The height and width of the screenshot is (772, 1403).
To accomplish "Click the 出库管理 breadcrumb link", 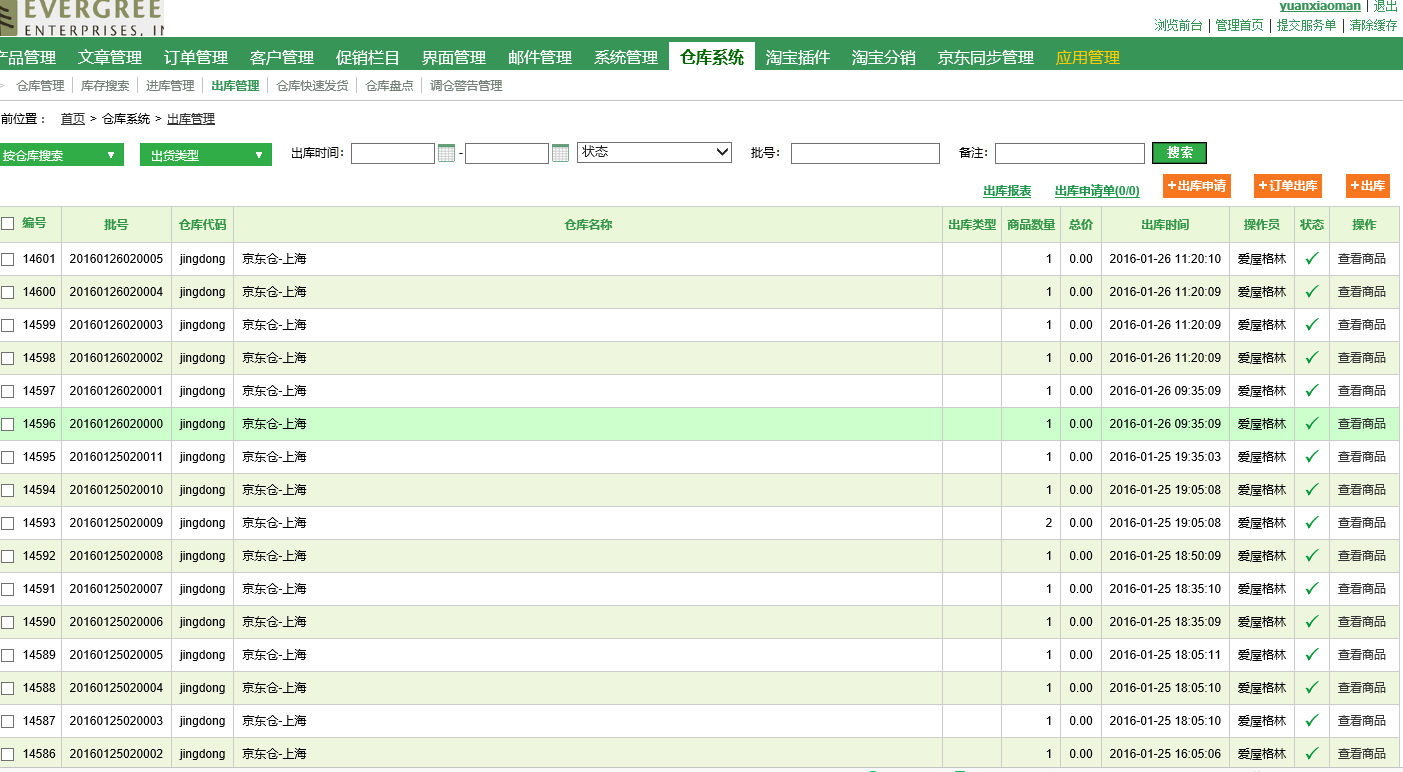I will point(191,119).
